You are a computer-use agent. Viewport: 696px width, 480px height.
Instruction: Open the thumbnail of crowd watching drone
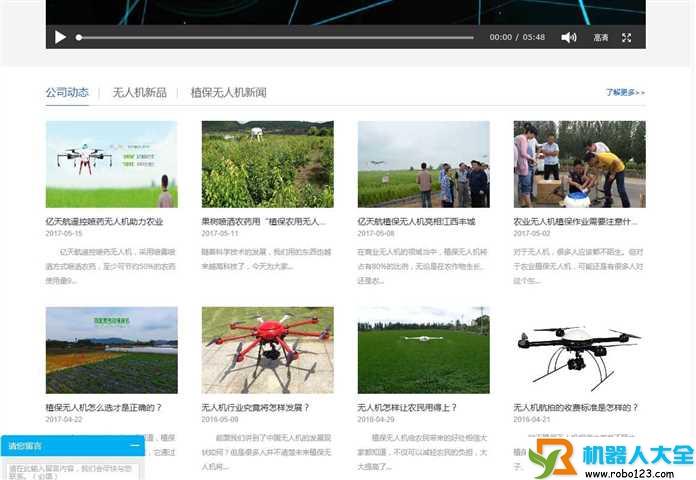coord(423,164)
